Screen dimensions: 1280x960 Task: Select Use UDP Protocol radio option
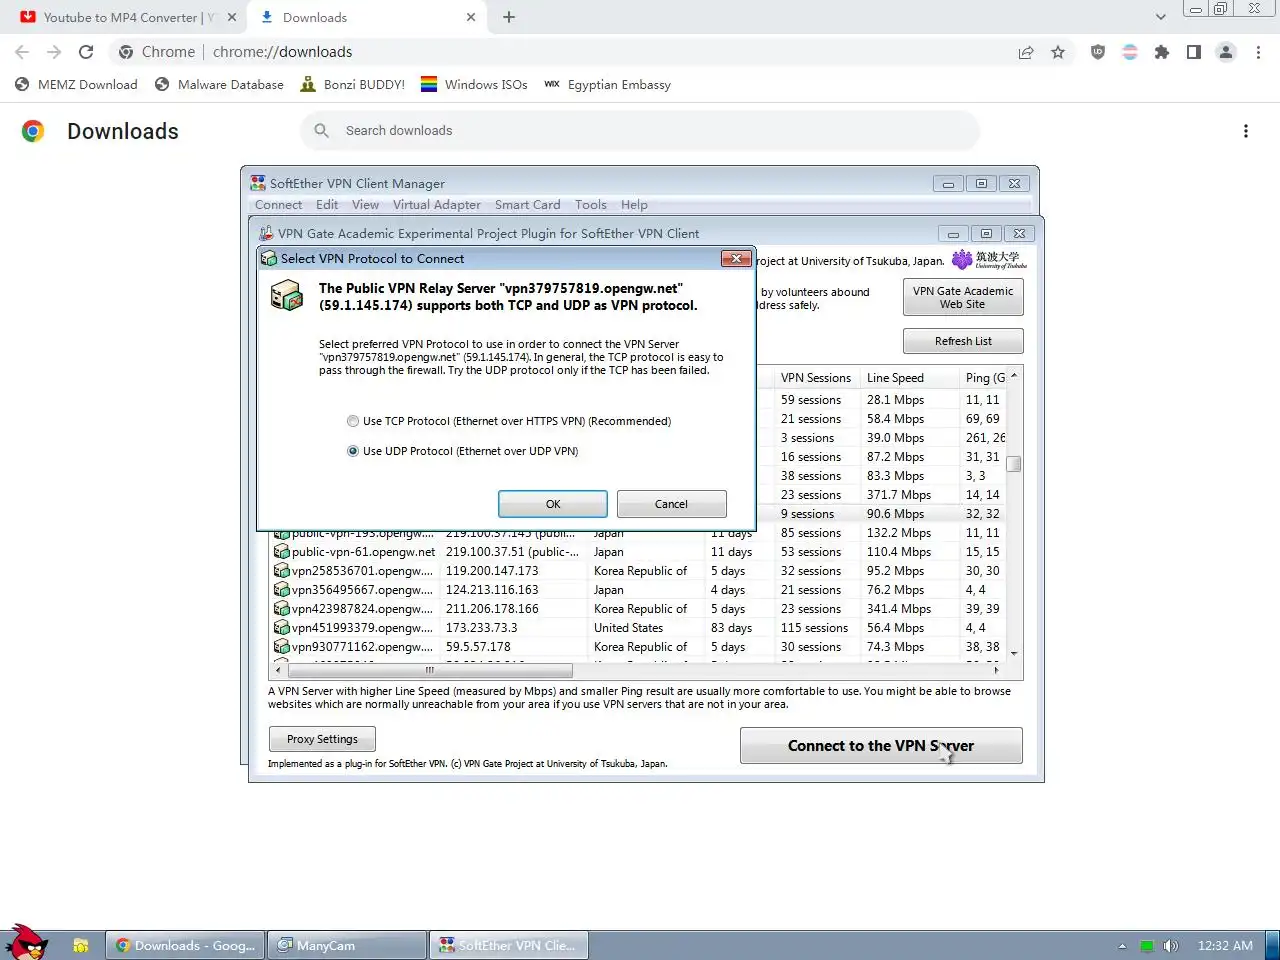(x=353, y=451)
